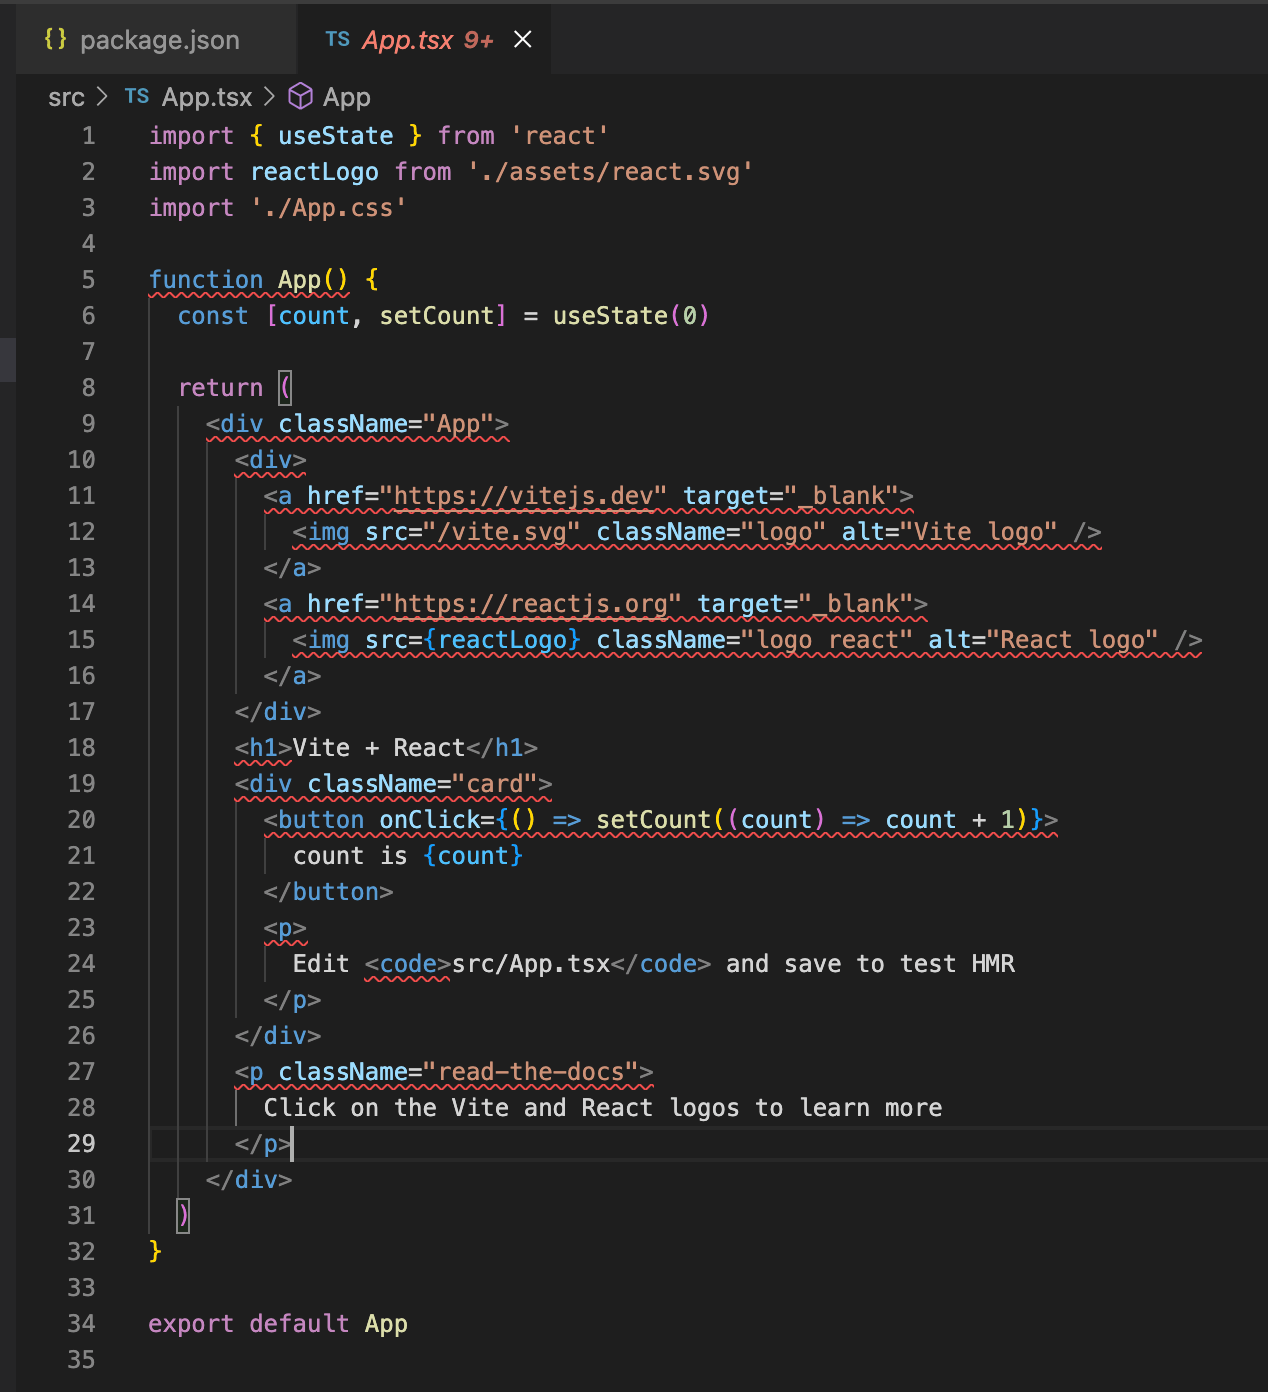Open the App.tsx breadcrumb item
1268x1392 pixels.
pyautogui.click(x=207, y=97)
